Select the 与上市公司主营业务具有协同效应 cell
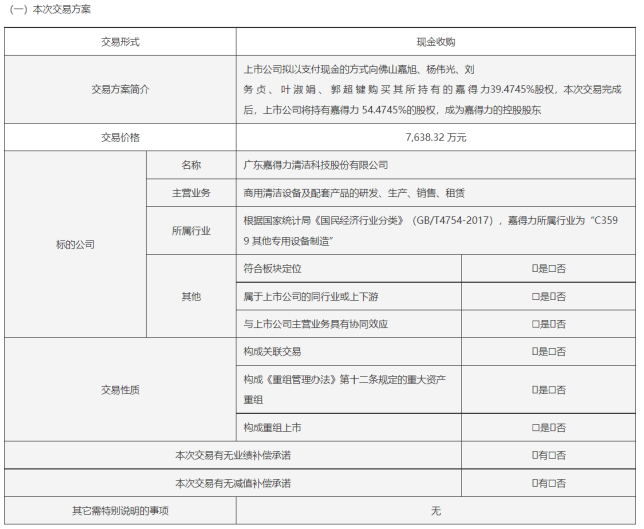 (x=349, y=324)
